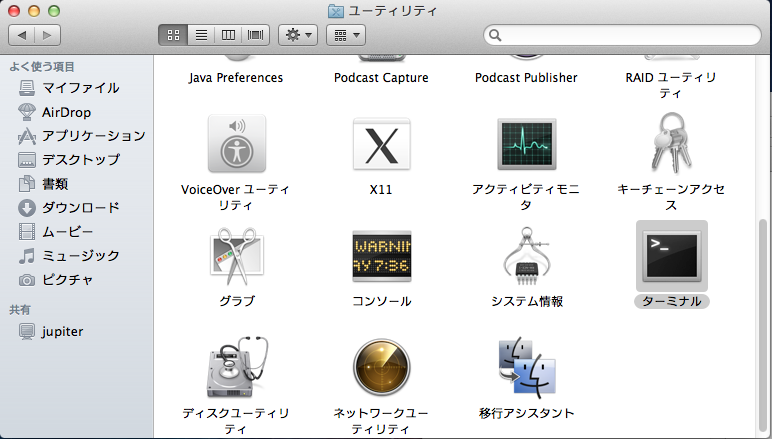
Task: Select shared computer jupiter in sidebar
Action: point(77,332)
